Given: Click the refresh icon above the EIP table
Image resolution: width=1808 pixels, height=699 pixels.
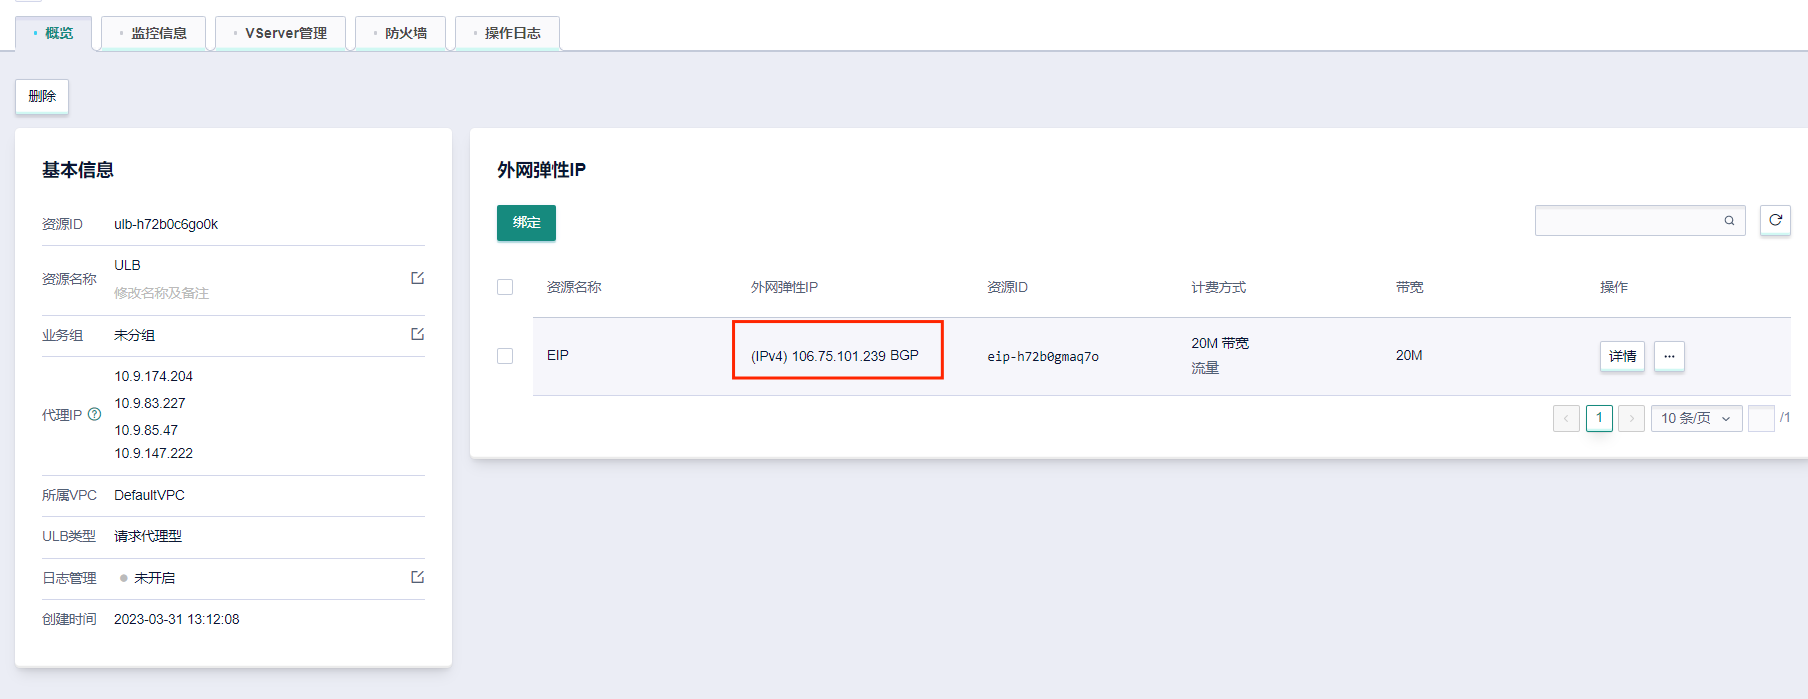Looking at the screenshot, I should [1775, 220].
